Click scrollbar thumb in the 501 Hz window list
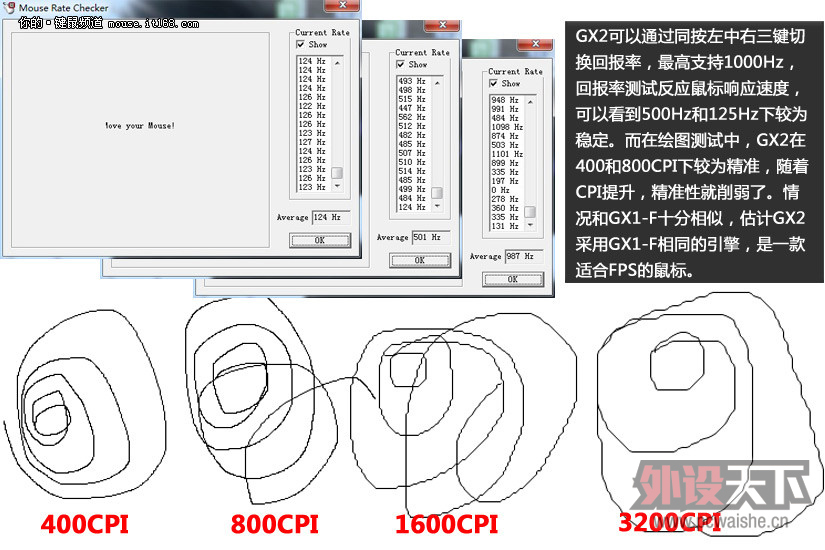 [437, 193]
